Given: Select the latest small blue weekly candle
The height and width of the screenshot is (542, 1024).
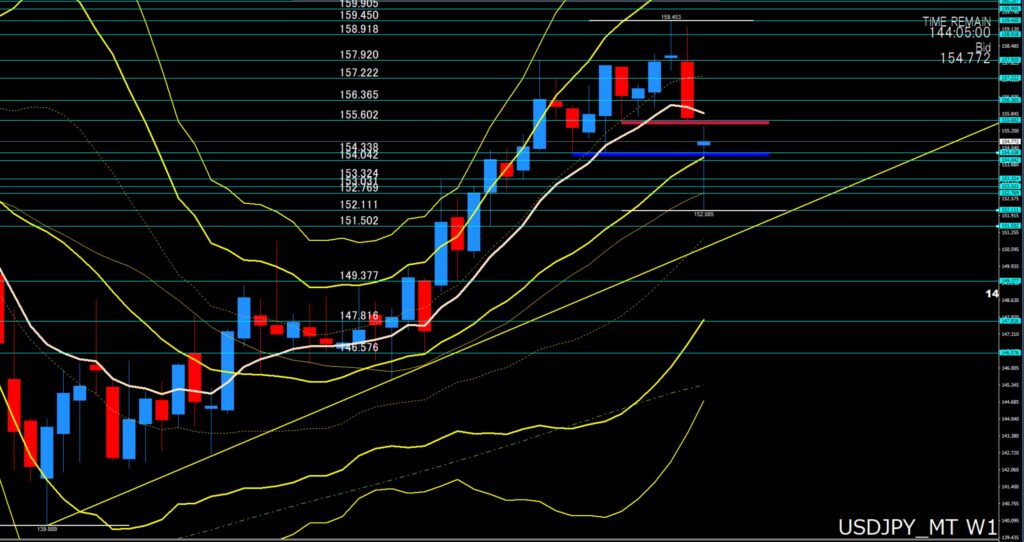Looking at the screenshot, I should pyautogui.click(x=704, y=144).
